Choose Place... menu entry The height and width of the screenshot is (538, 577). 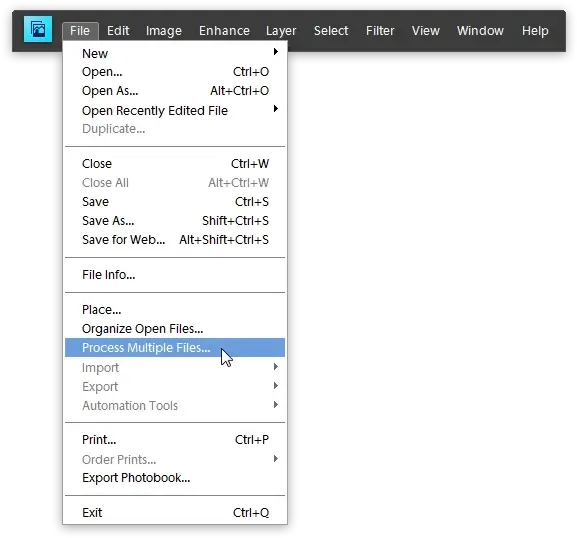[x=175, y=310]
